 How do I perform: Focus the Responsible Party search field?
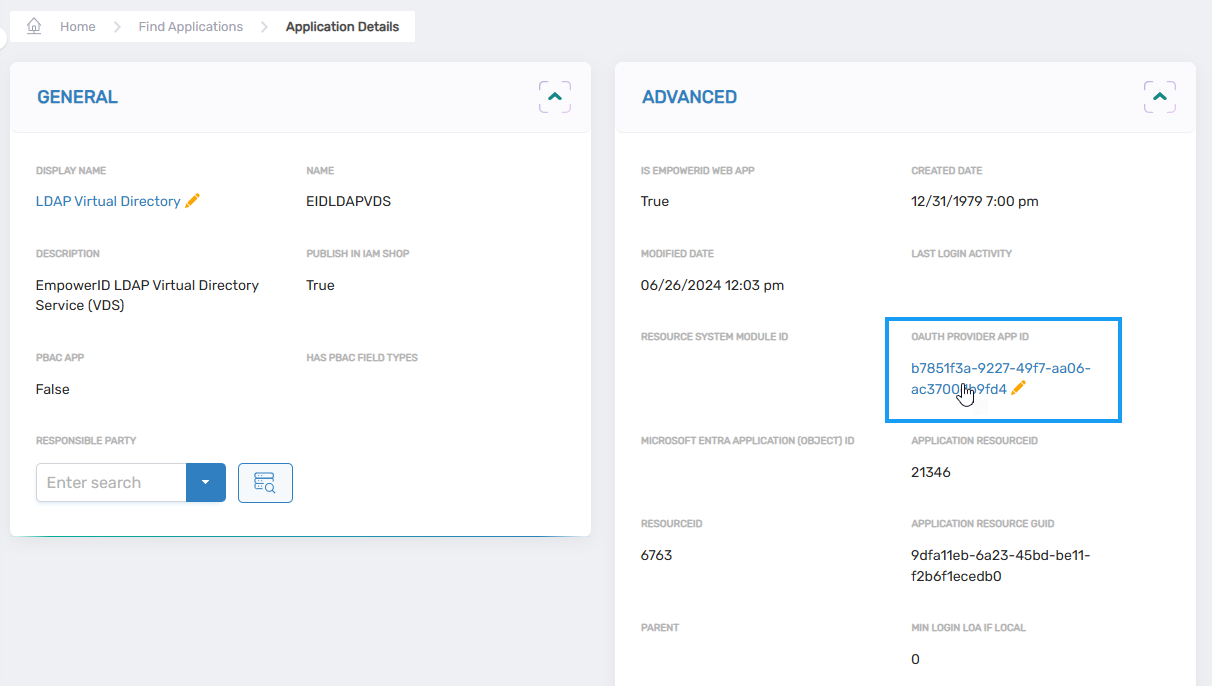point(111,483)
